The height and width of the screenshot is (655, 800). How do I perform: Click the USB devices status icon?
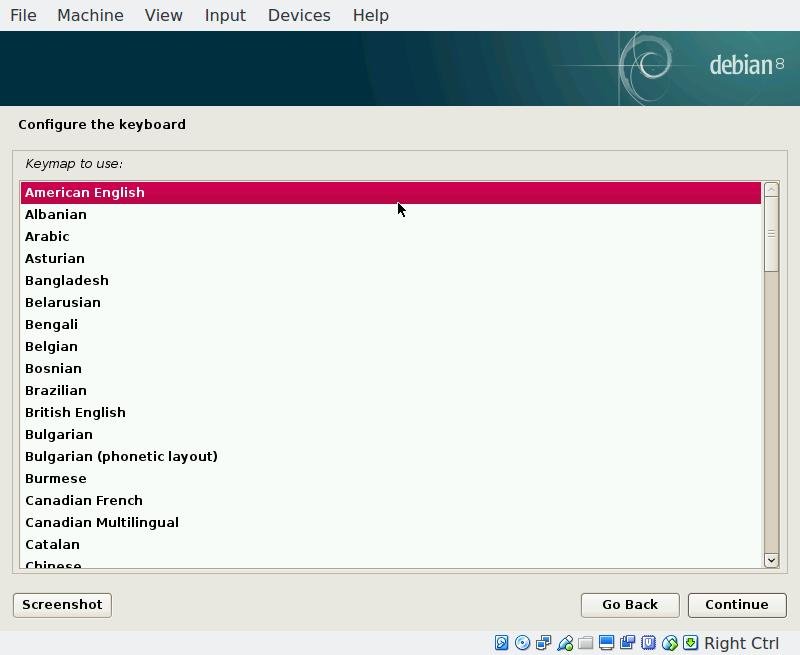(565, 643)
